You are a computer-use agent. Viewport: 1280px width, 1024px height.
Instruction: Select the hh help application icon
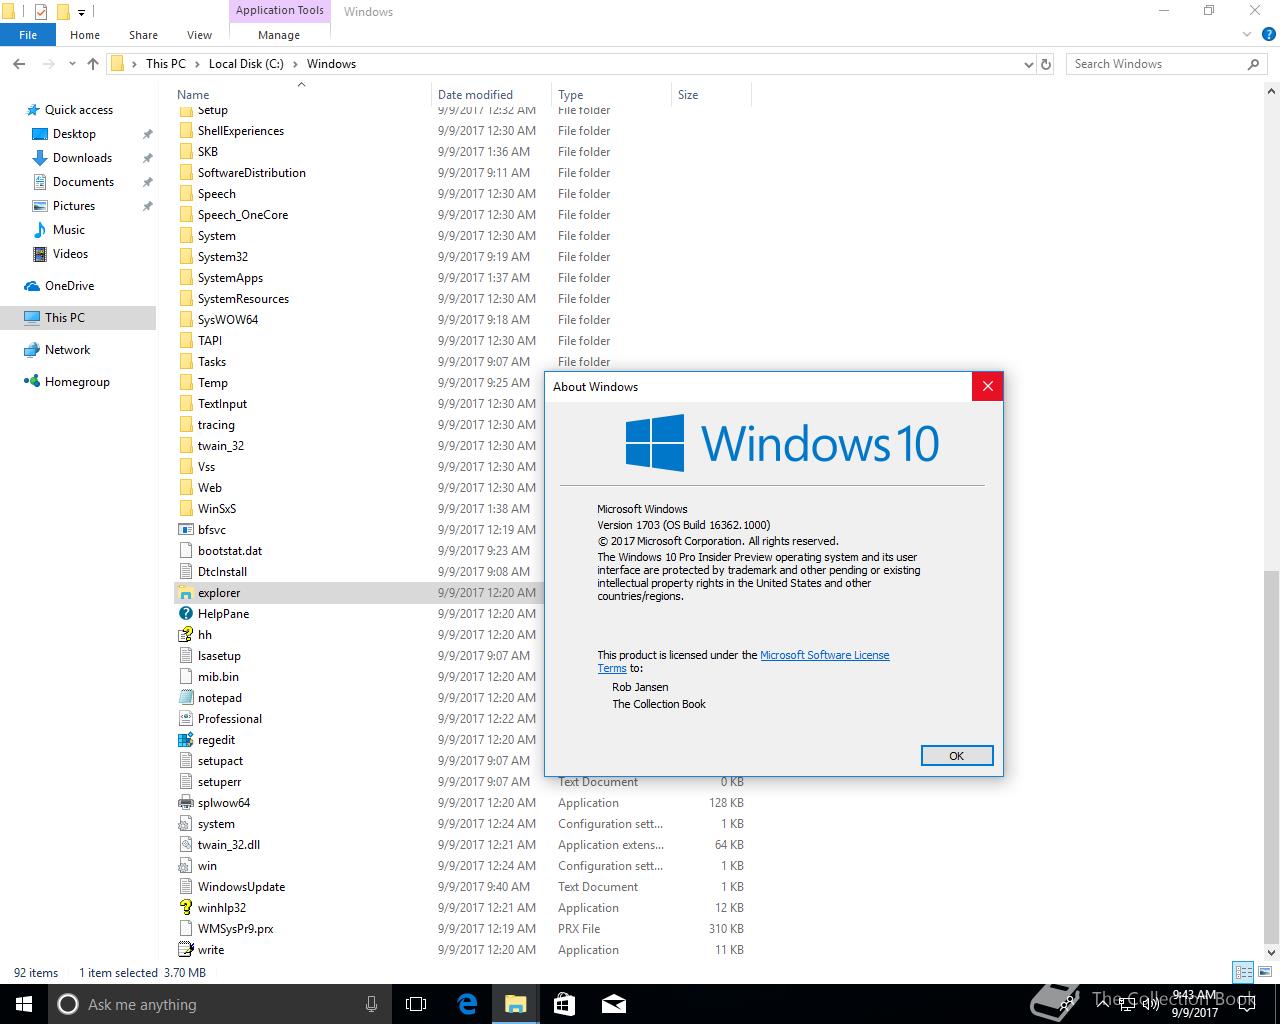185,635
